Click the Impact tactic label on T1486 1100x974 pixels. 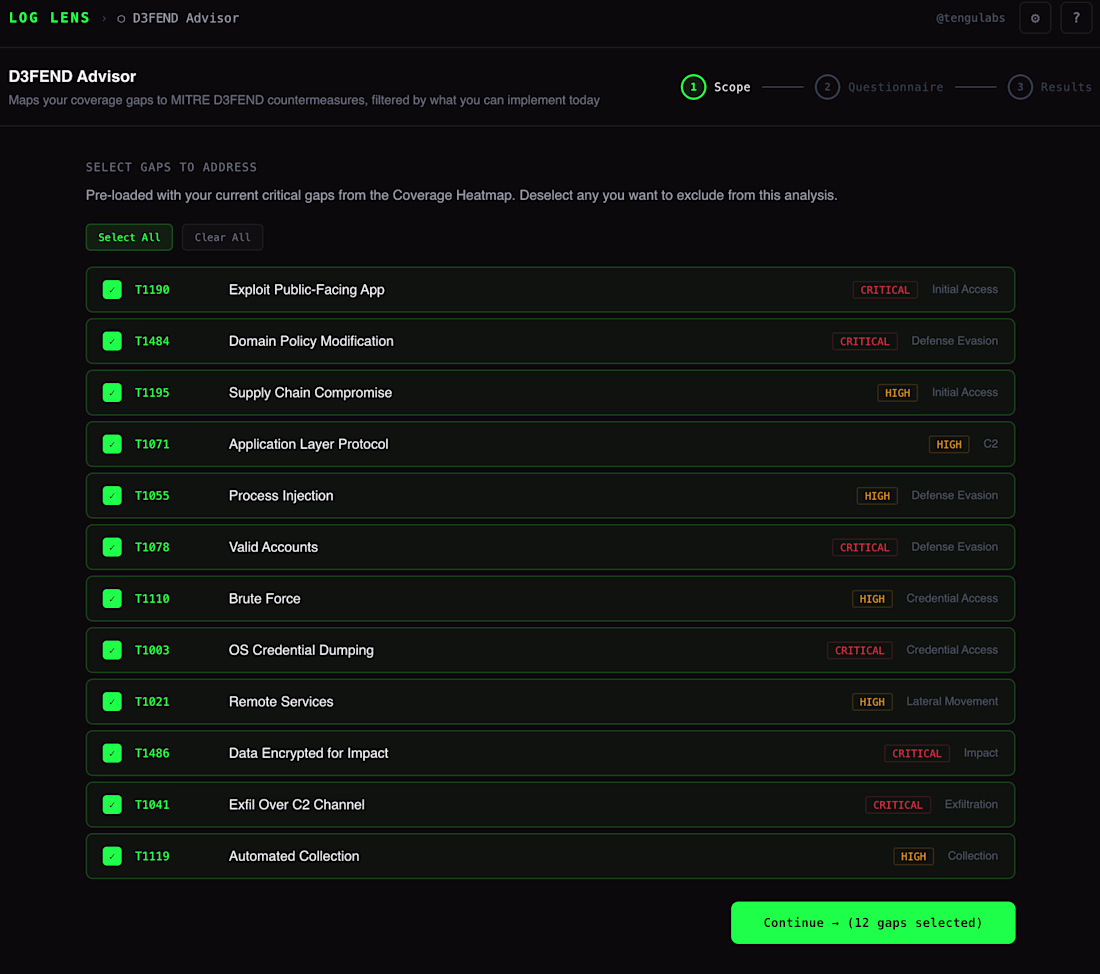[x=981, y=753]
